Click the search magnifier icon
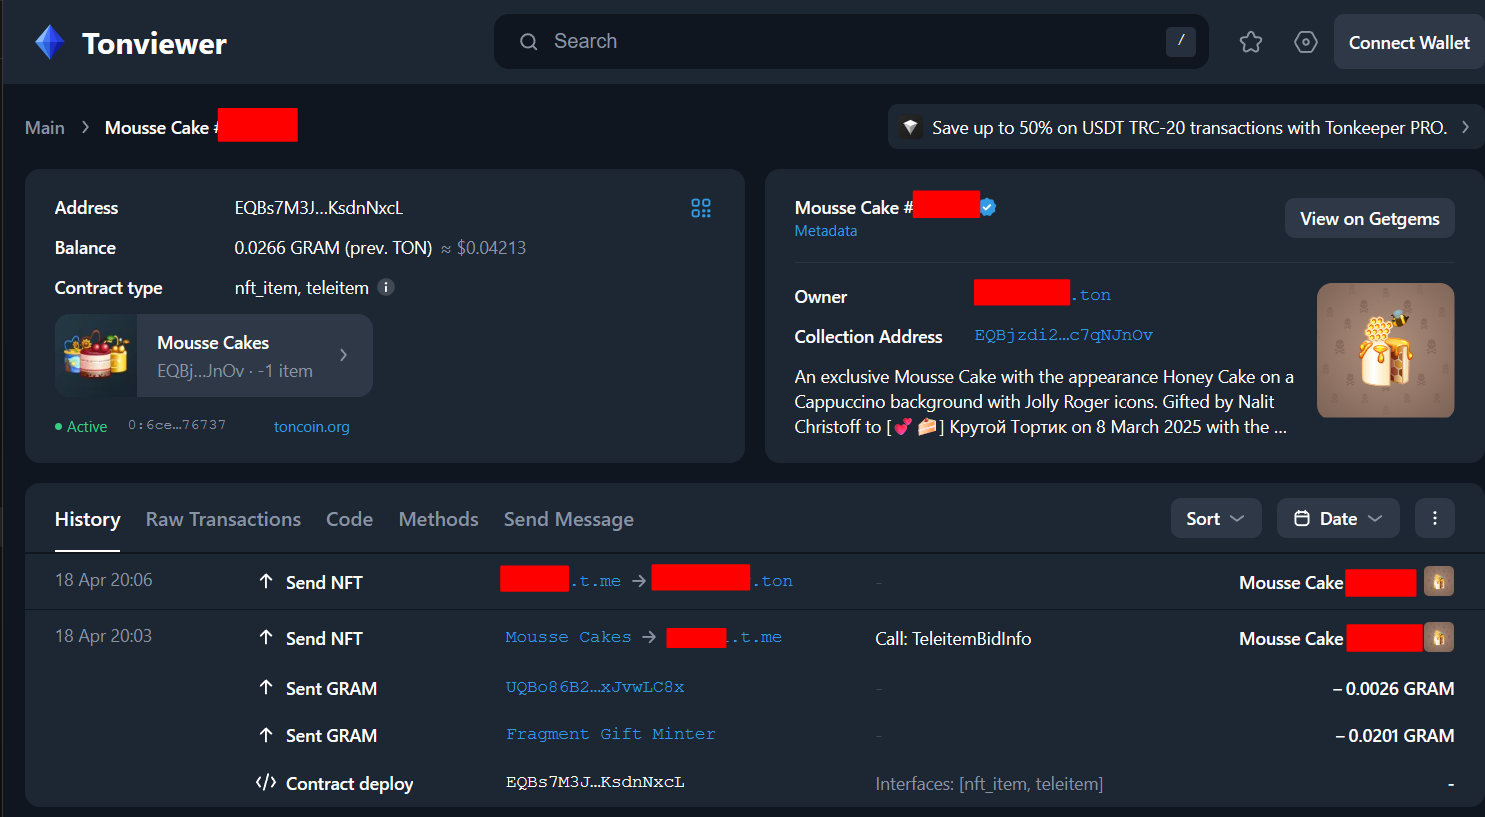Viewport: 1485px width, 817px height. click(528, 42)
